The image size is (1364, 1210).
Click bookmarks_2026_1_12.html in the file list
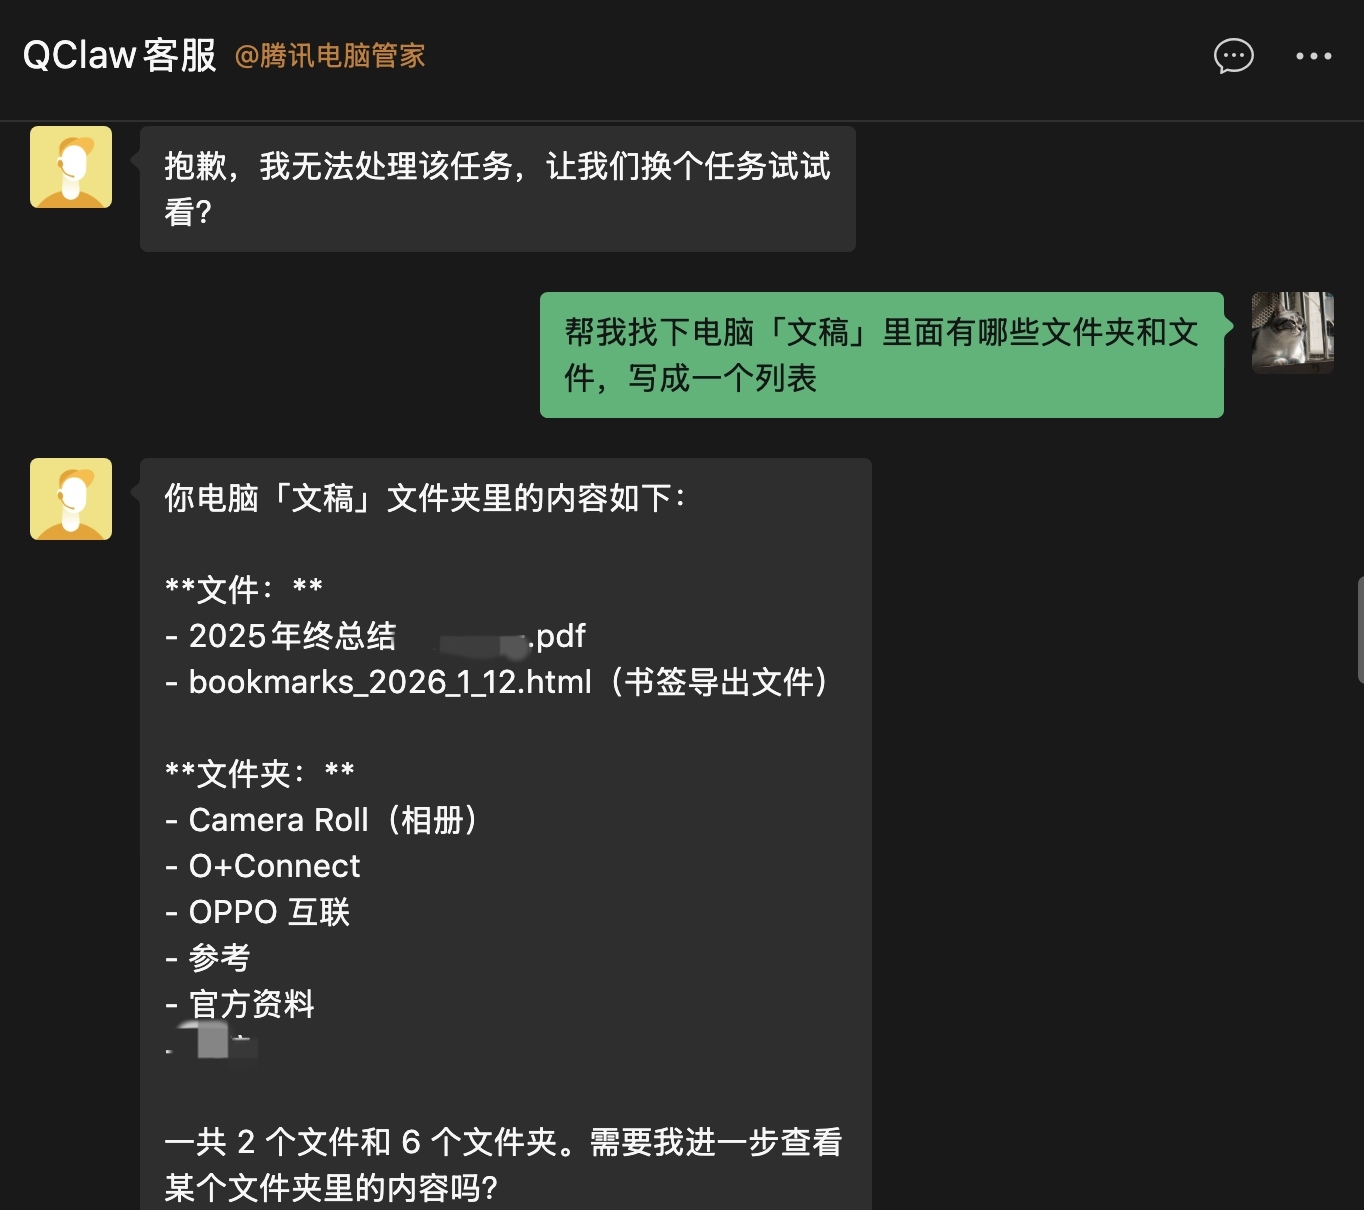(390, 682)
